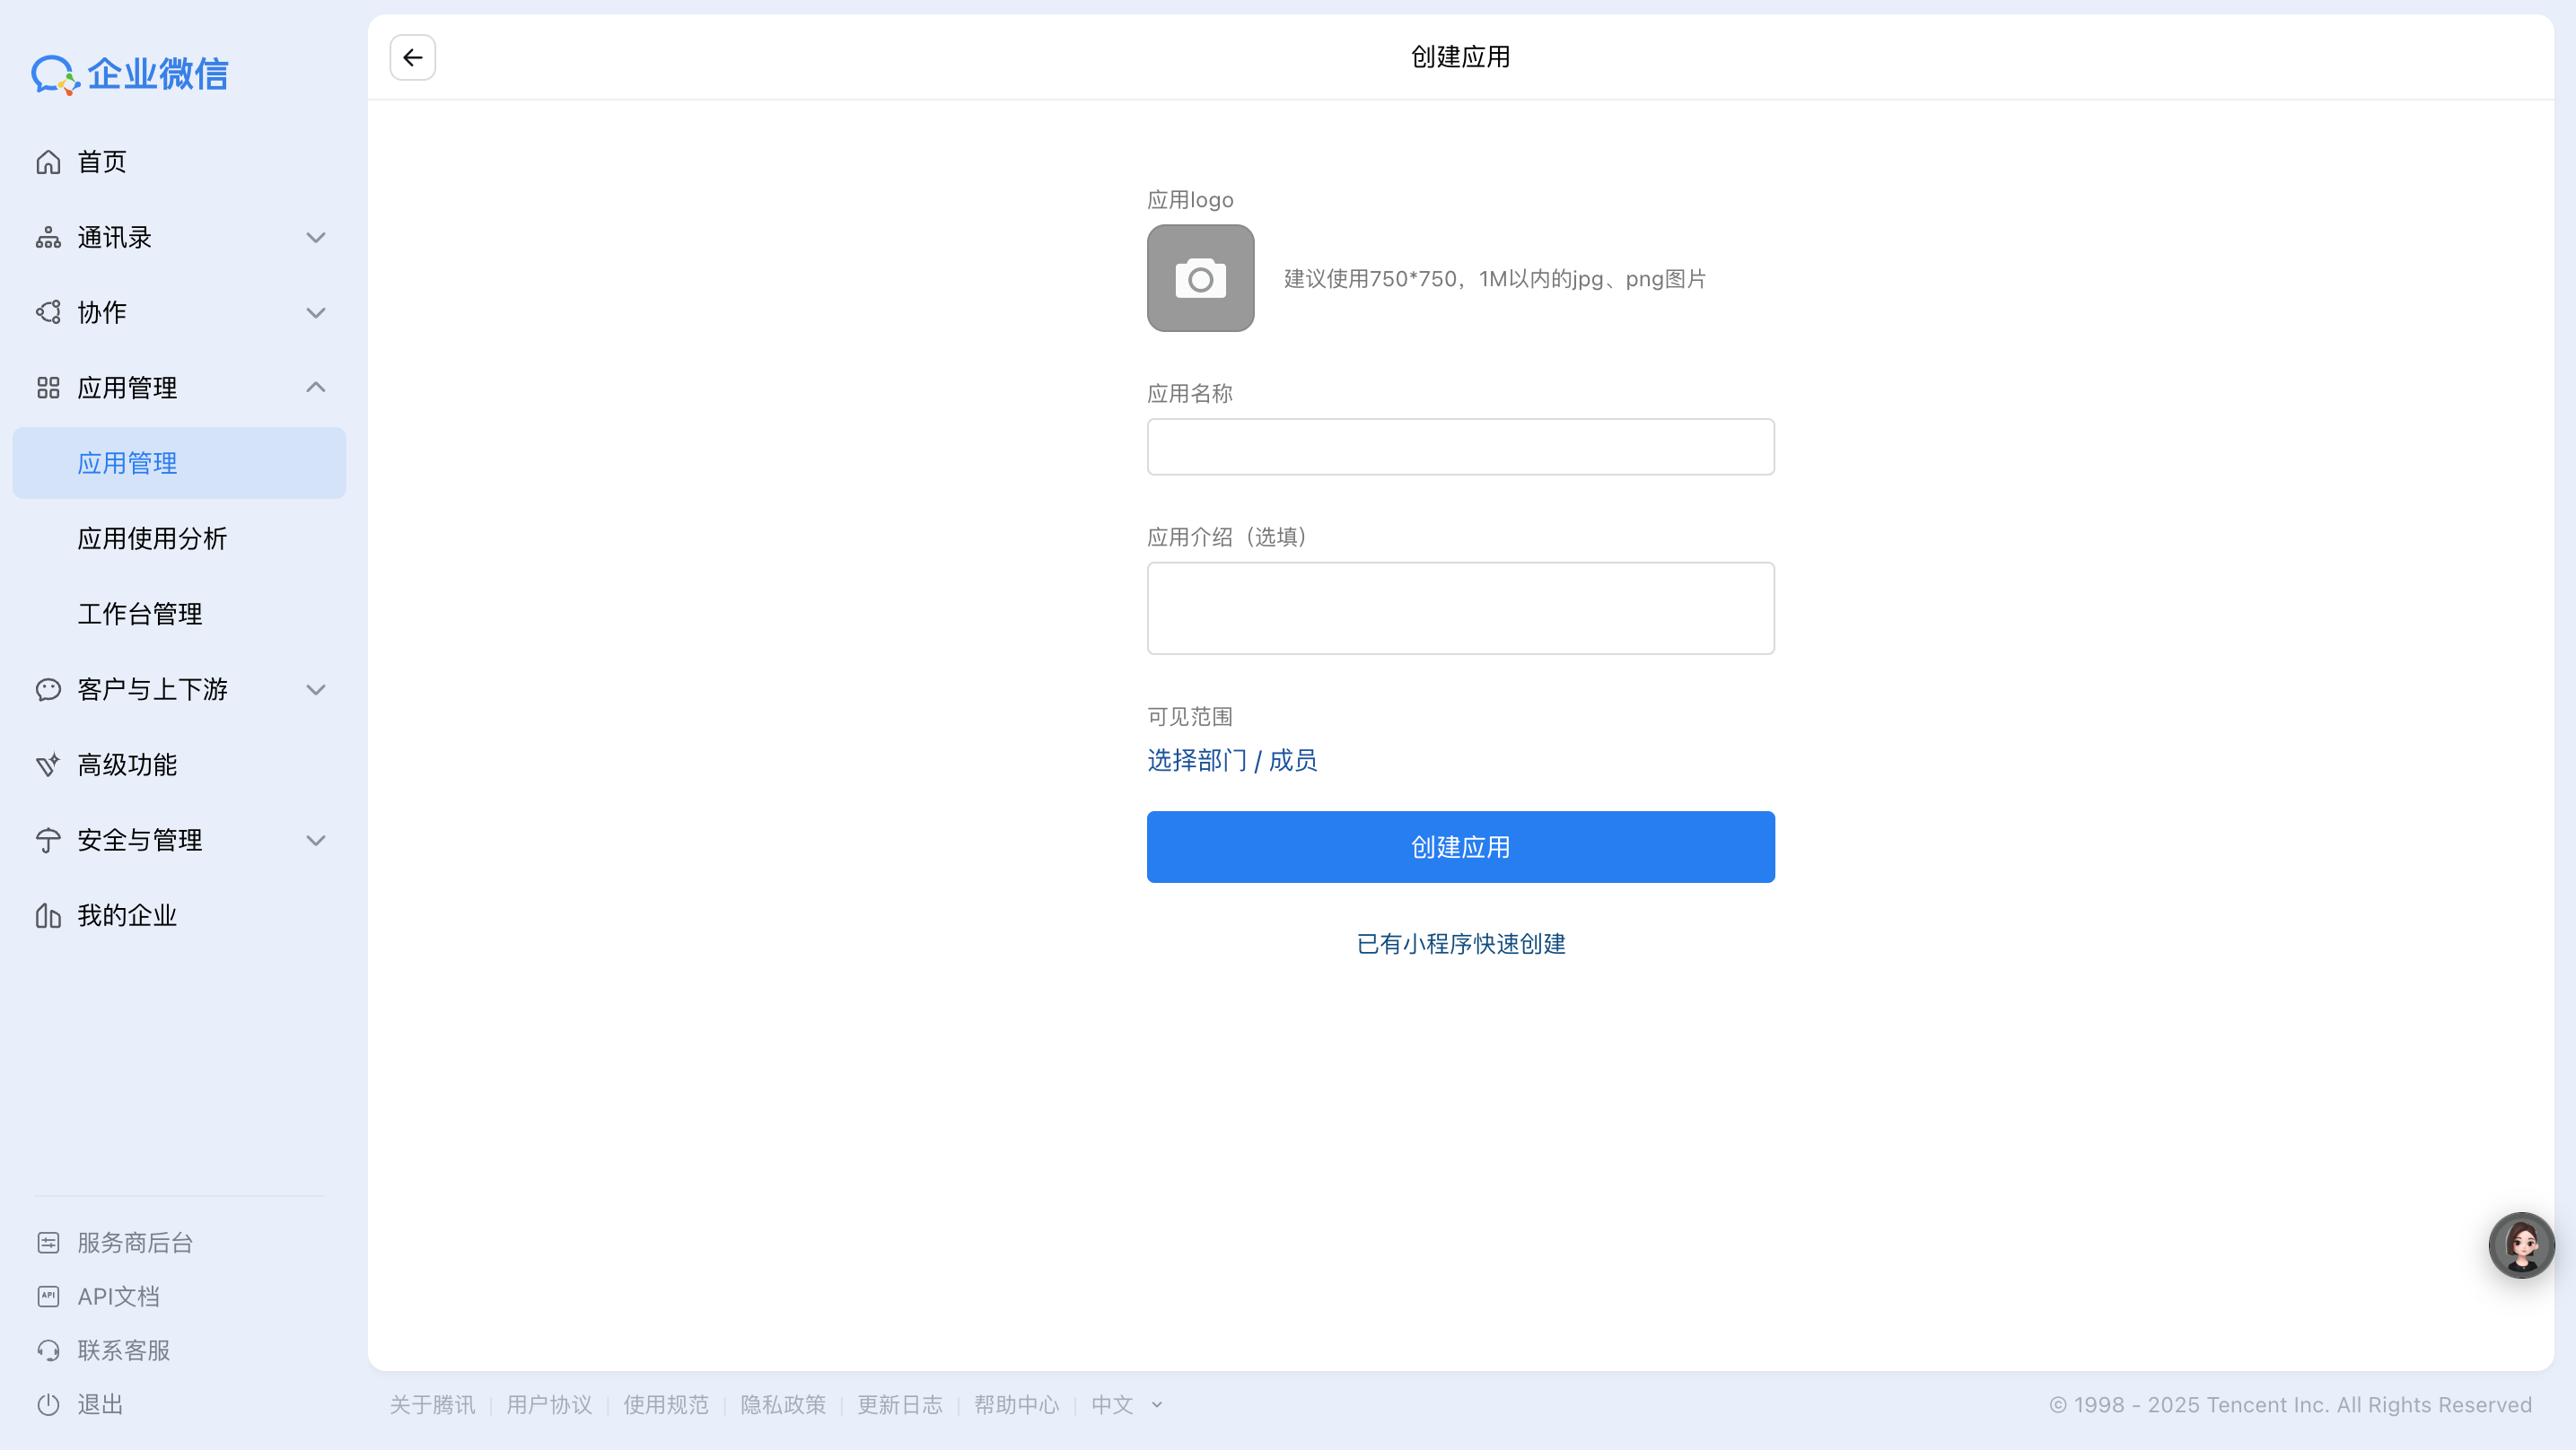Screen dimensions: 2576x1450
Task: Click the 首页 home icon
Action: pos(48,162)
